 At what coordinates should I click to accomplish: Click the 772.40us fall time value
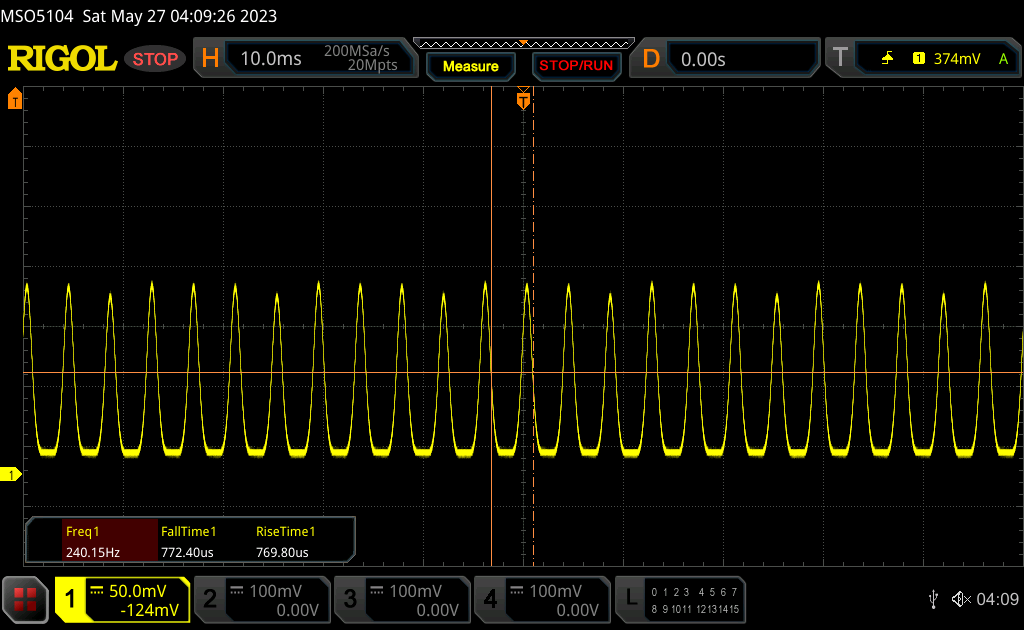pos(187,552)
